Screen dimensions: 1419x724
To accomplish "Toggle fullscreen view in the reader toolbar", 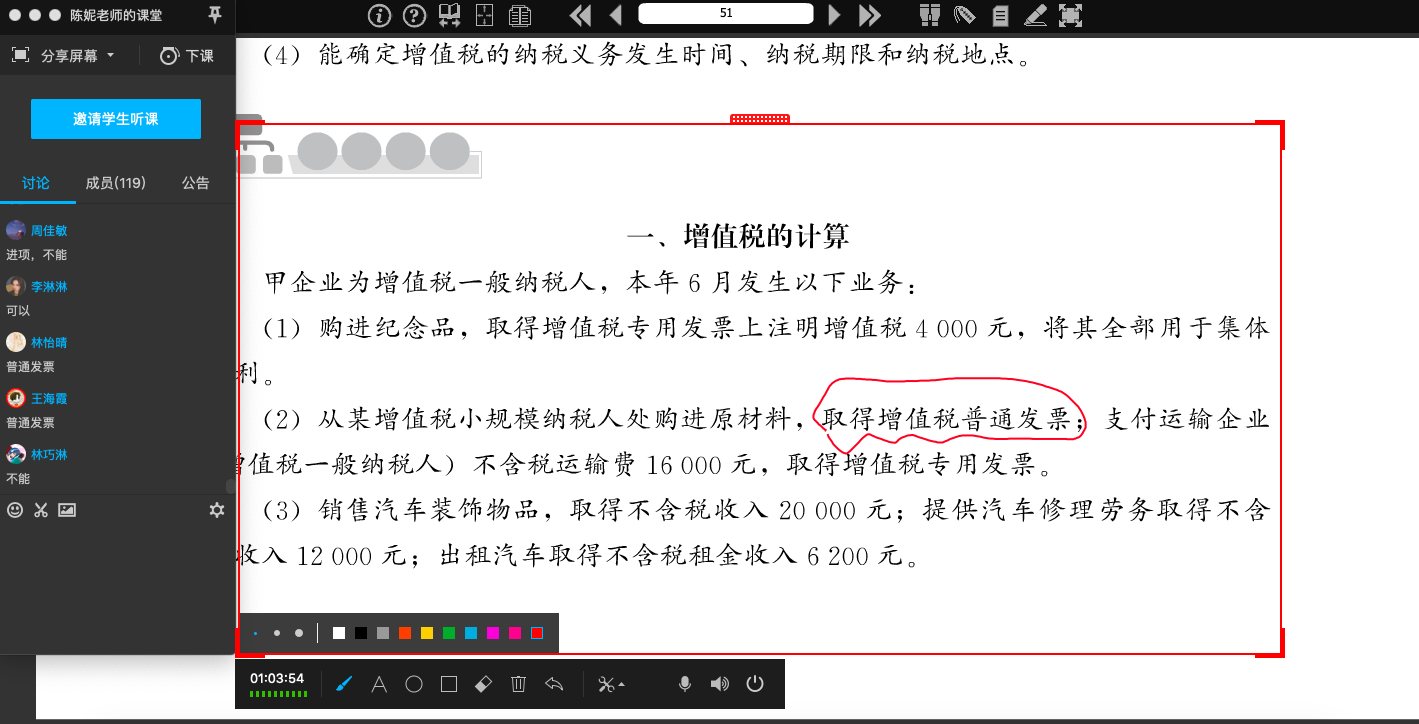I will 1070,15.
